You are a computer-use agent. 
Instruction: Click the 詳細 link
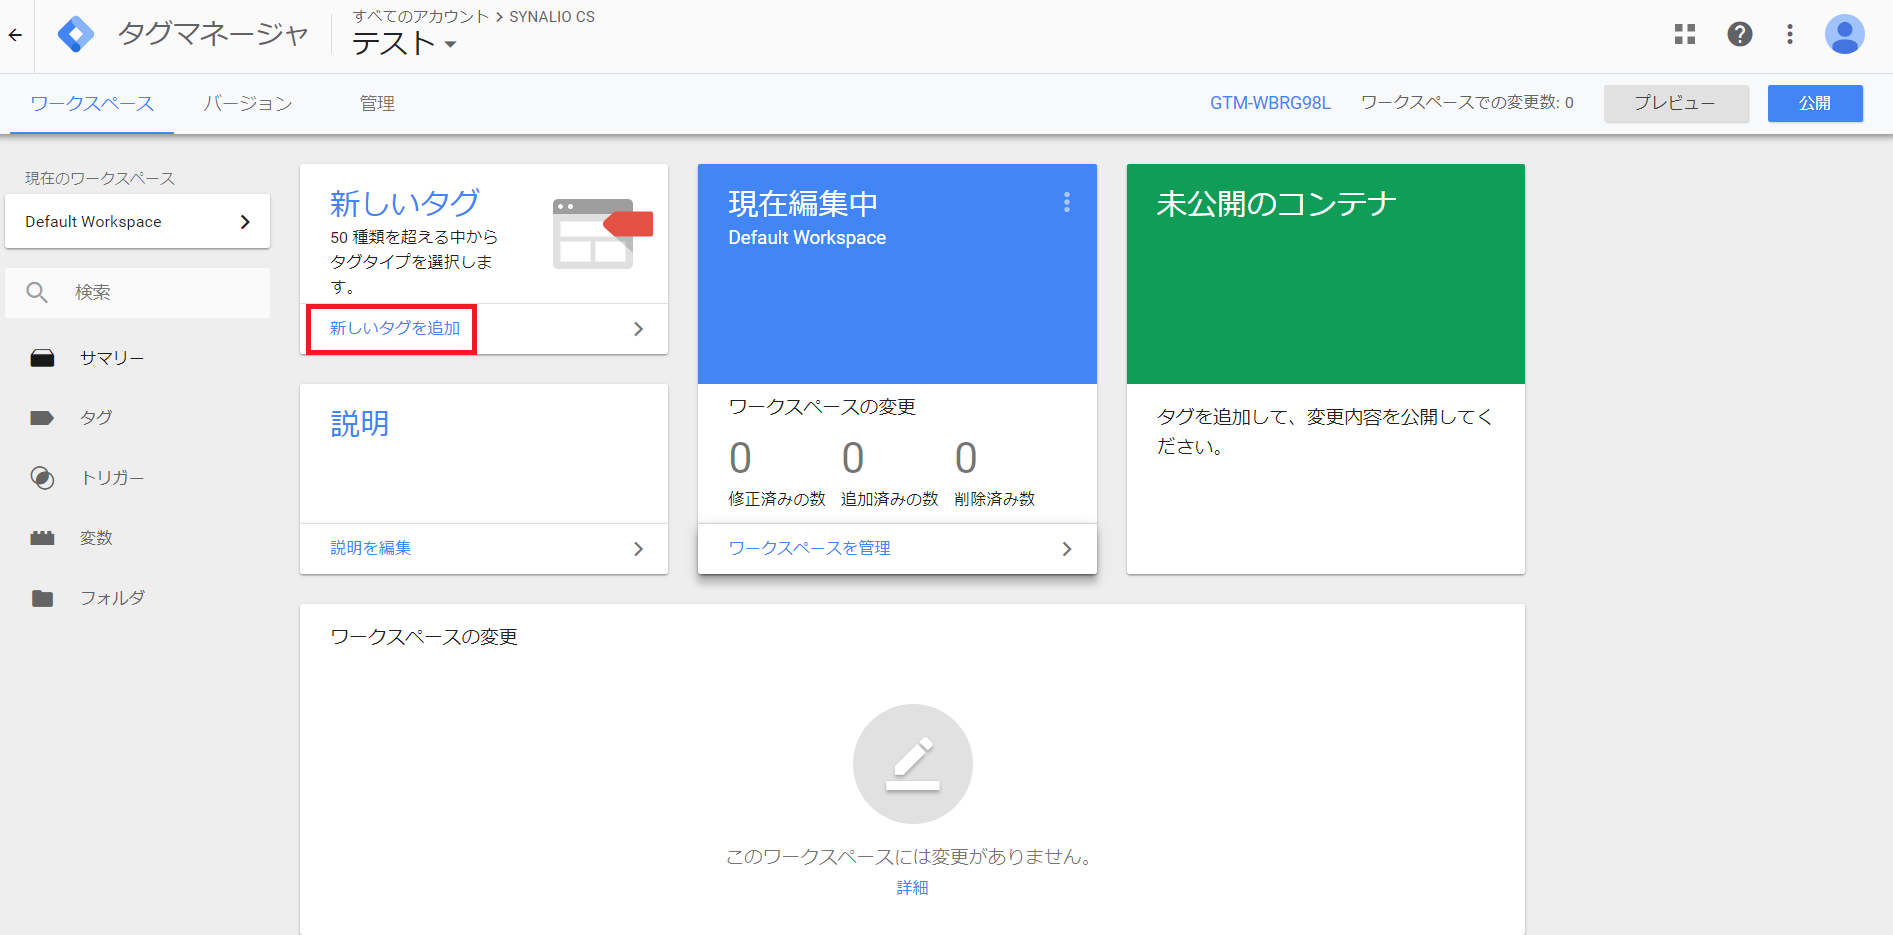click(912, 888)
